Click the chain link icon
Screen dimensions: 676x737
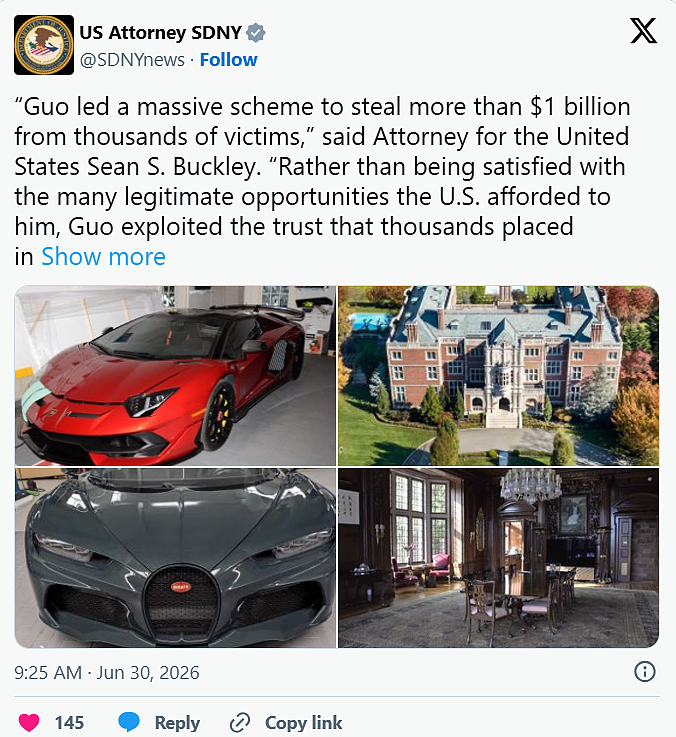pos(240,722)
